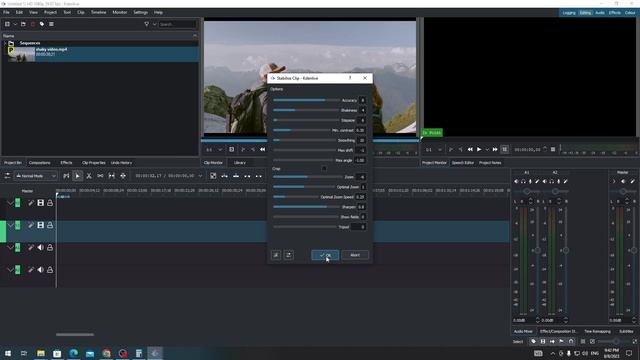Open the Monitor menu
Screen dimensions: 640x360
click(120, 12)
